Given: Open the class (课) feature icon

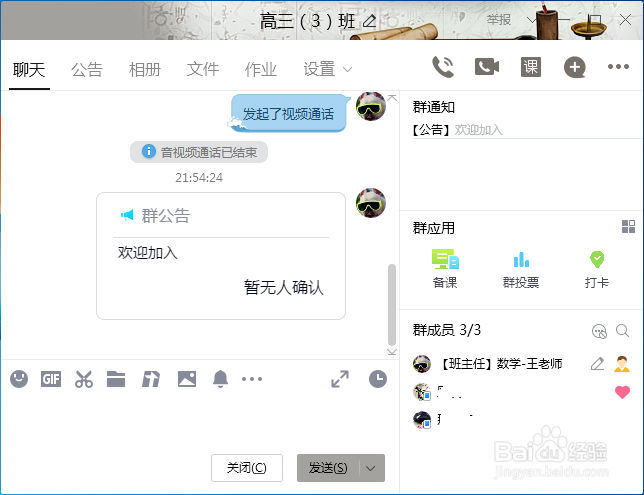Looking at the screenshot, I should click(531, 67).
